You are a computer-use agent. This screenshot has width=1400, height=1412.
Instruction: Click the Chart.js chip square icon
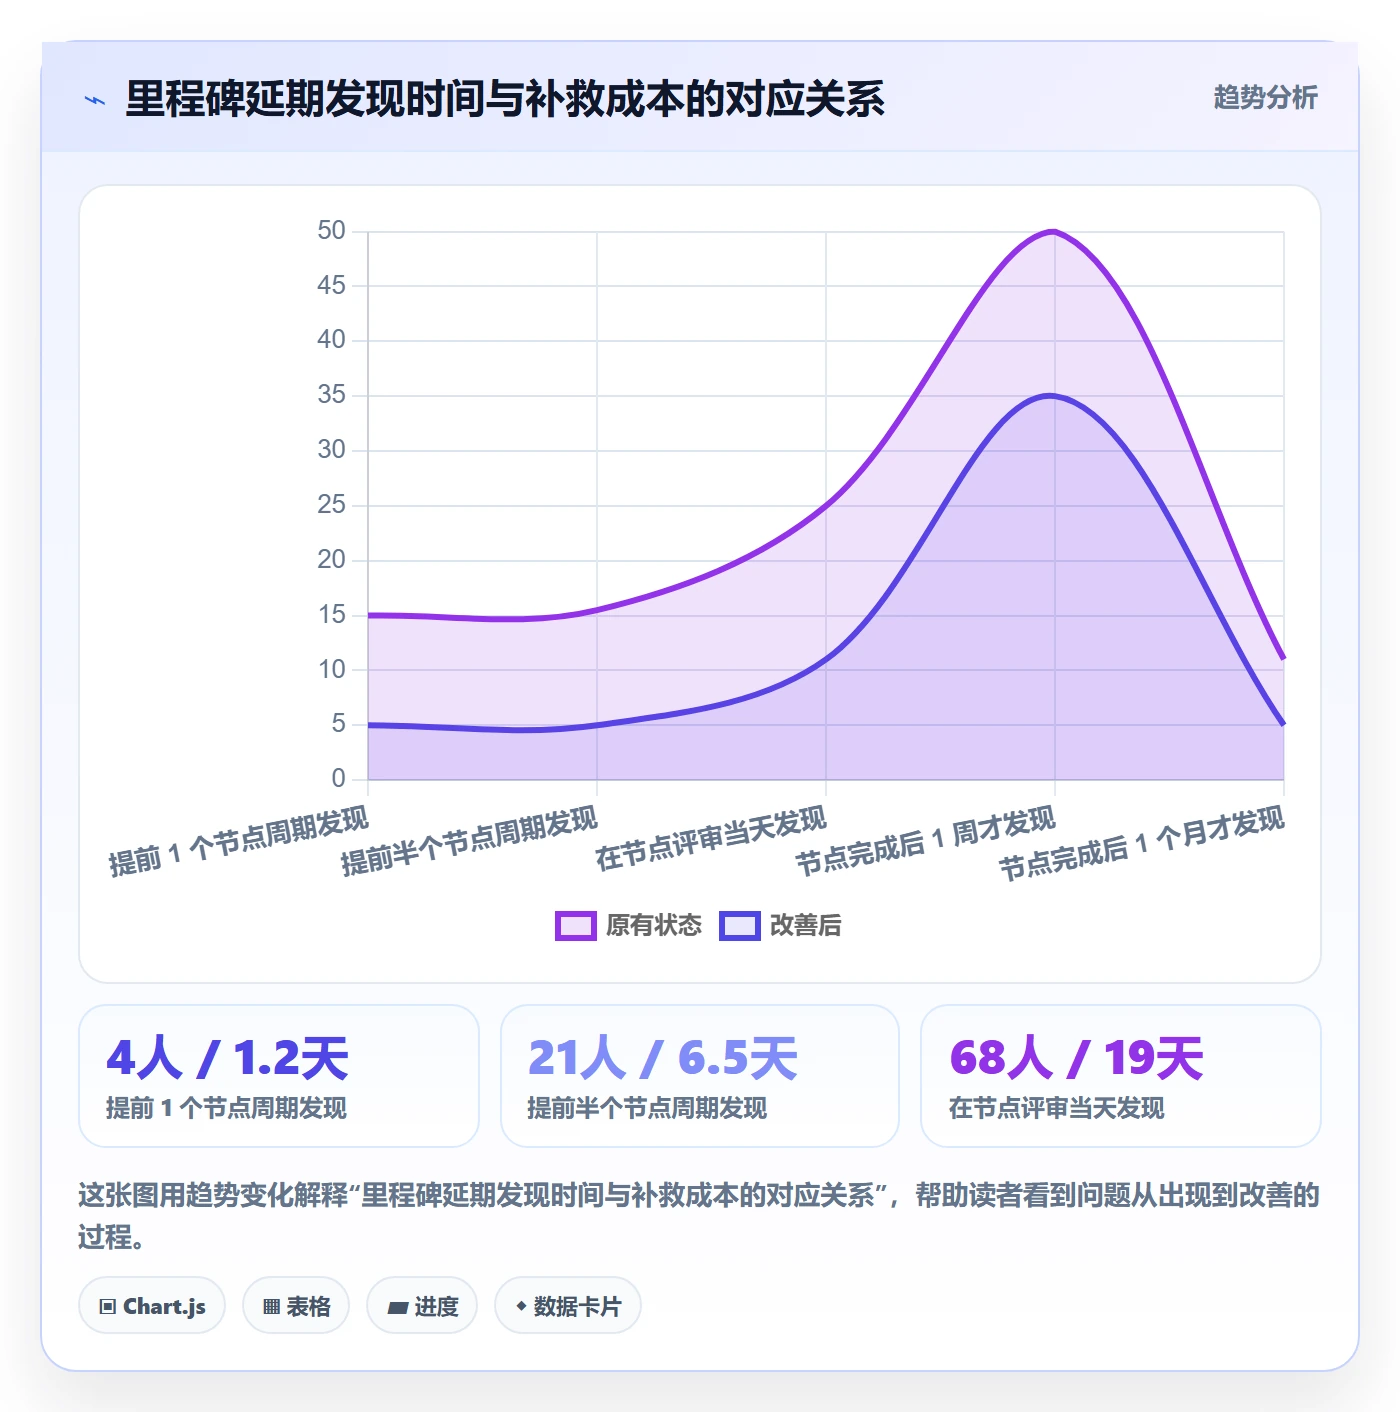108,1307
